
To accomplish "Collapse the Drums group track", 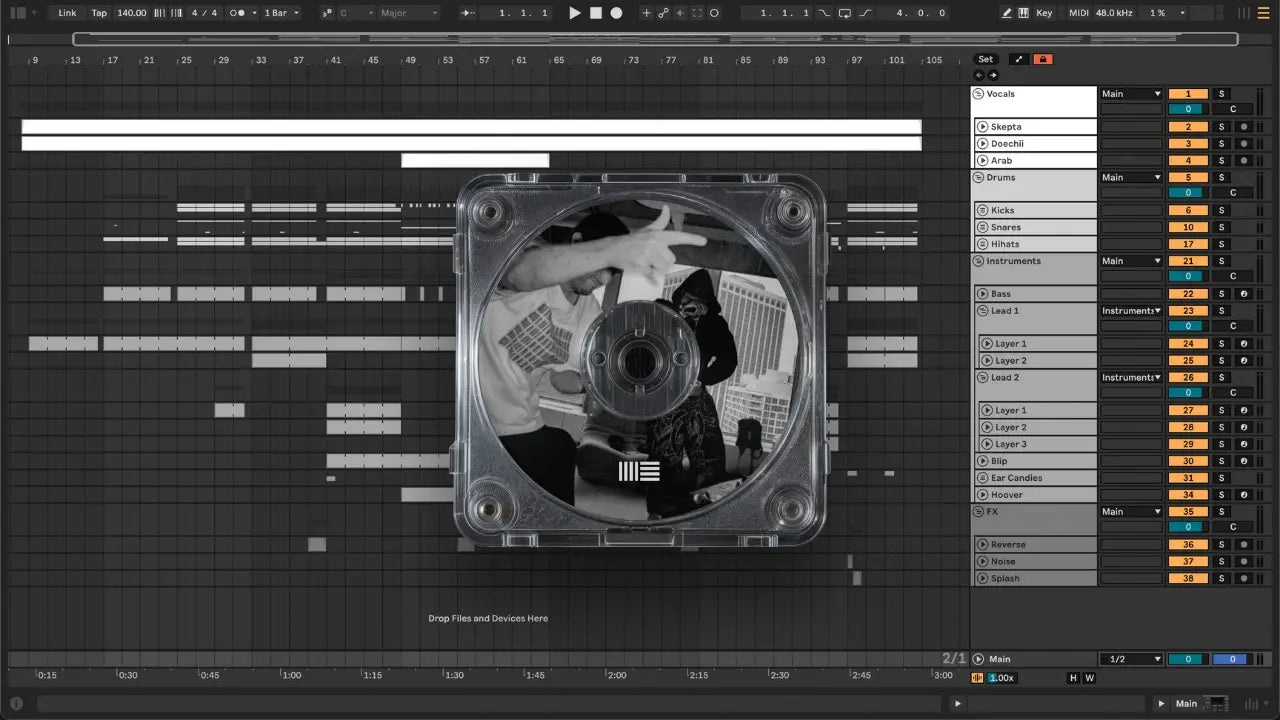I will tap(978, 177).
